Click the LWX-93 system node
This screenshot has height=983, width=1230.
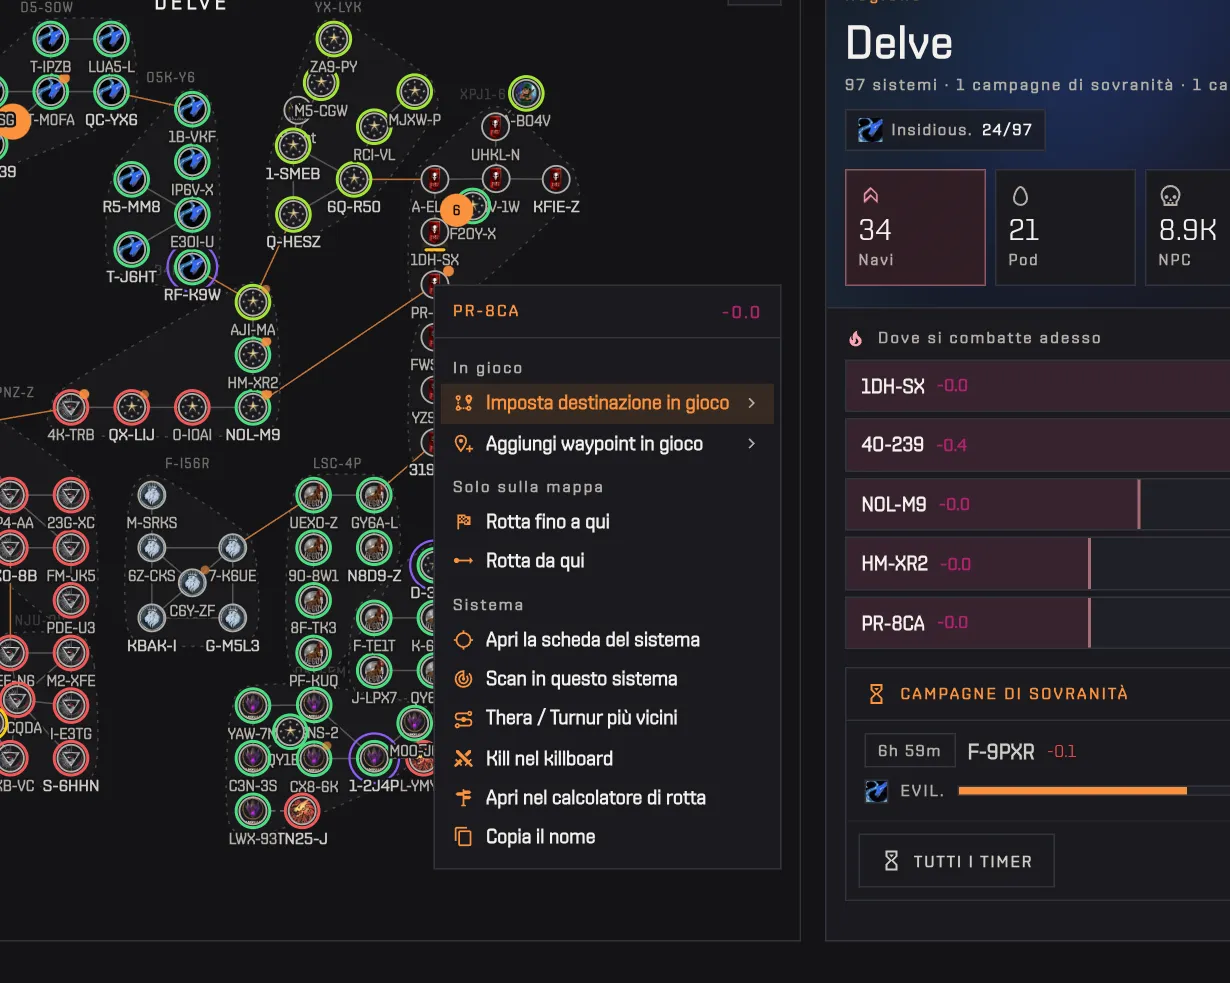pyautogui.click(x=253, y=811)
